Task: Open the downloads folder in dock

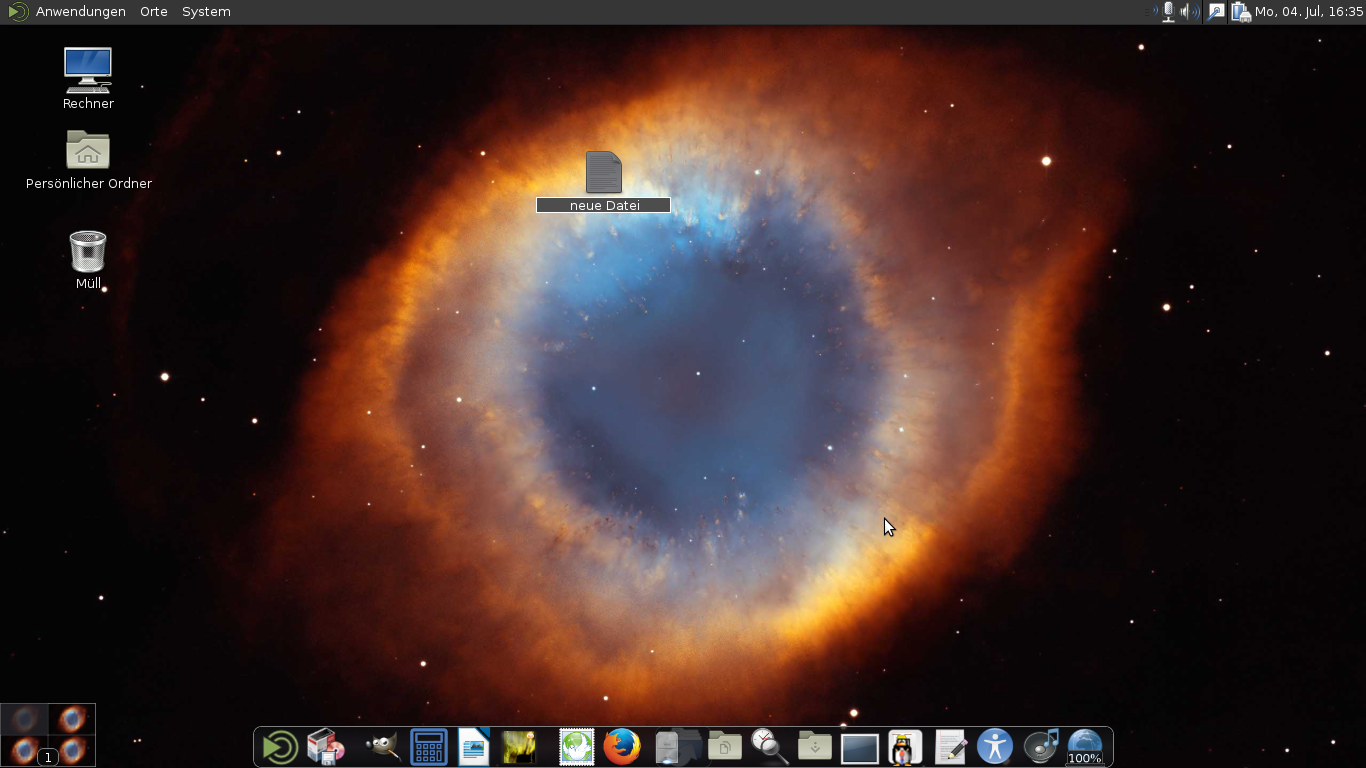Action: (x=815, y=745)
